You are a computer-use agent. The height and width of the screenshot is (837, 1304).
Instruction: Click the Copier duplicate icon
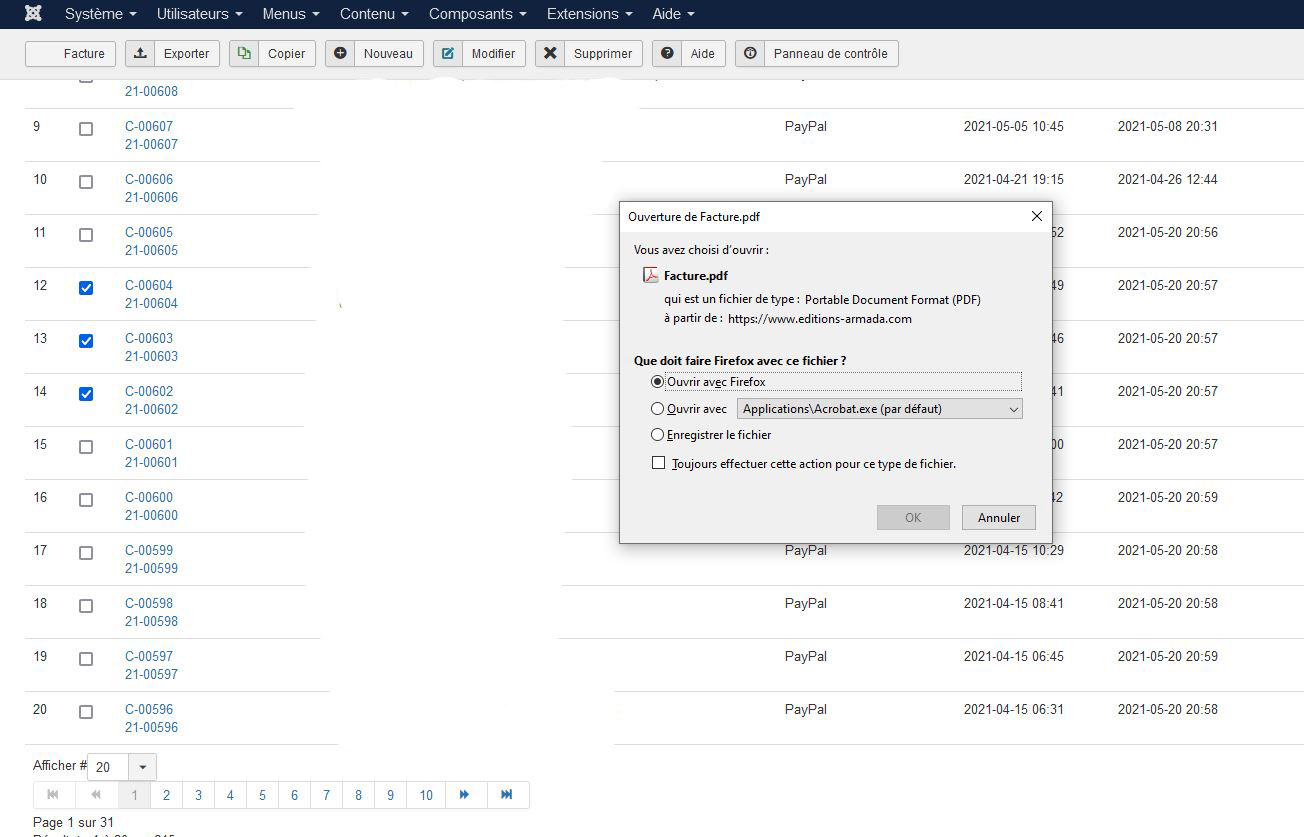[x=245, y=53]
